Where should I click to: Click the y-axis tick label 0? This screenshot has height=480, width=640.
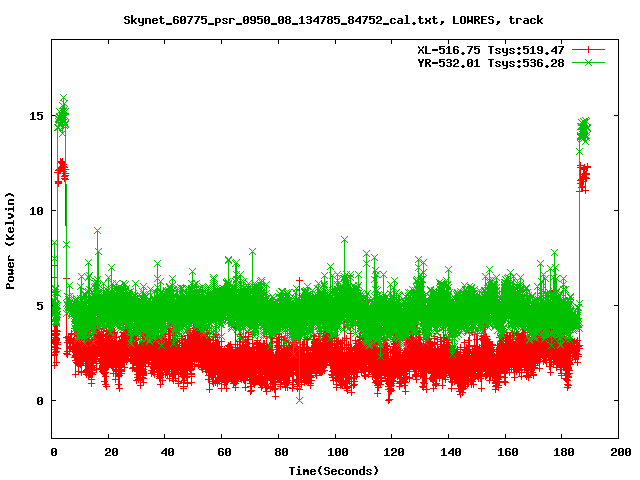click(x=40, y=401)
